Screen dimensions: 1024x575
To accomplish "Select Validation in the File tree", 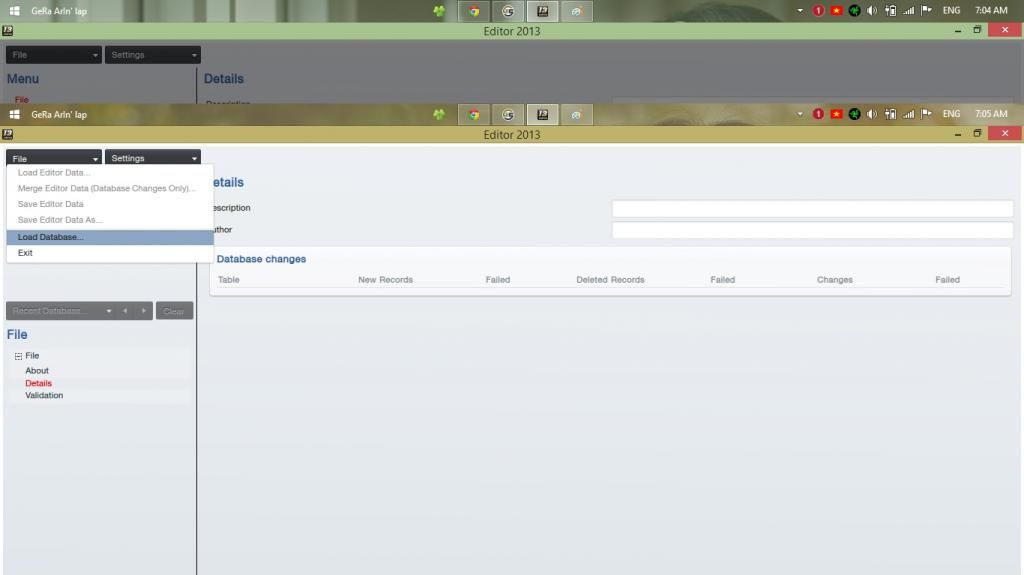I will point(44,395).
